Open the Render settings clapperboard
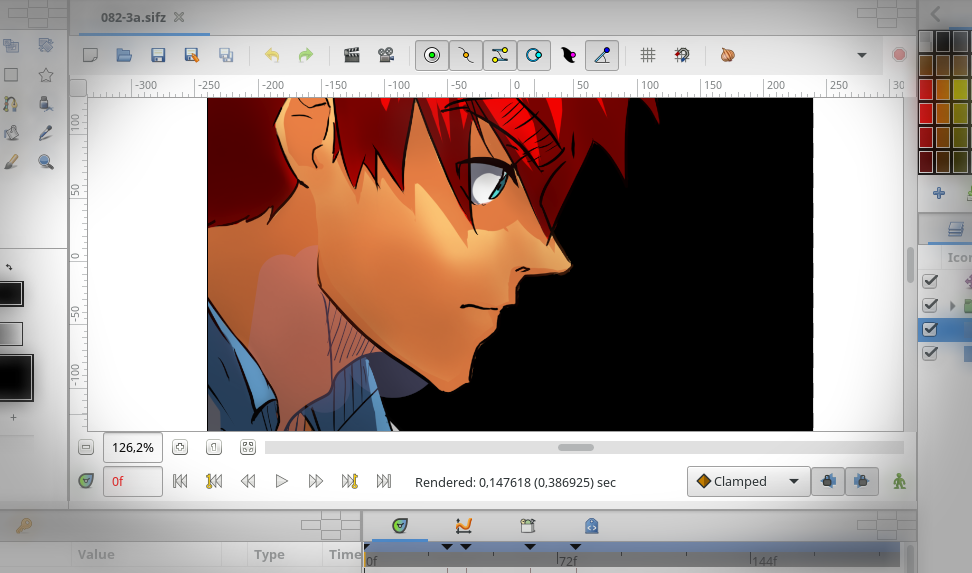 (351, 55)
